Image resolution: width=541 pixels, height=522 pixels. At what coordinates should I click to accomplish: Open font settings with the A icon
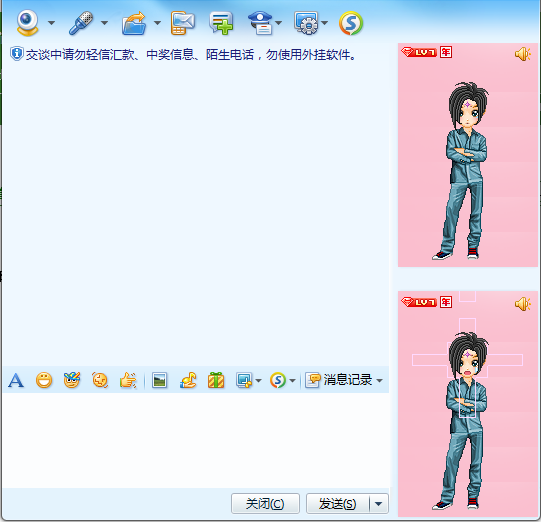point(16,381)
